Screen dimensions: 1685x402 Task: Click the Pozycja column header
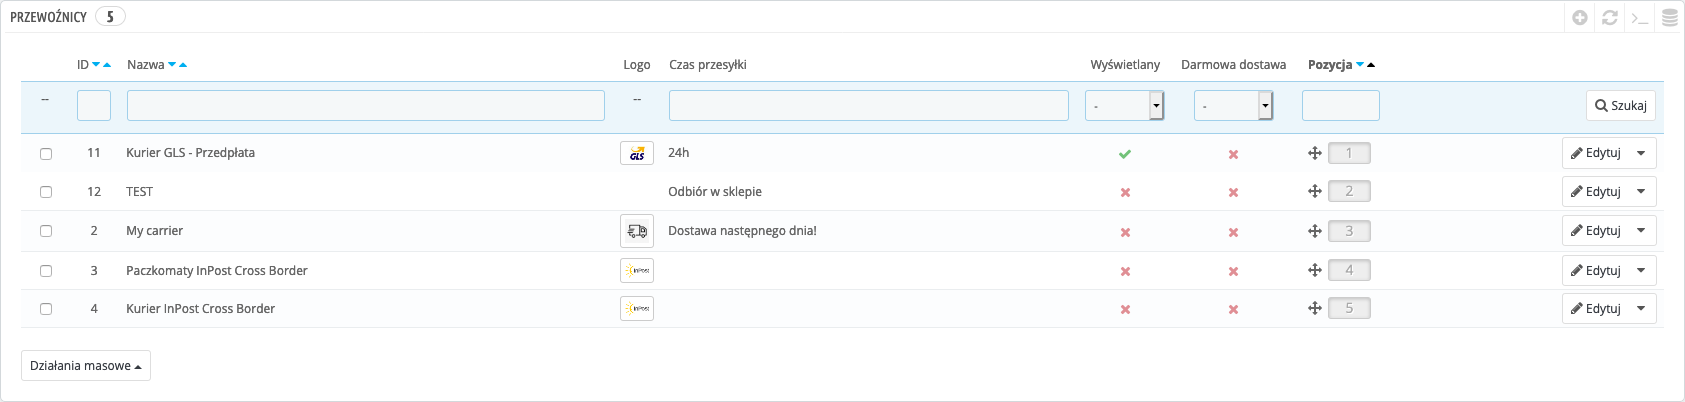1330,65
